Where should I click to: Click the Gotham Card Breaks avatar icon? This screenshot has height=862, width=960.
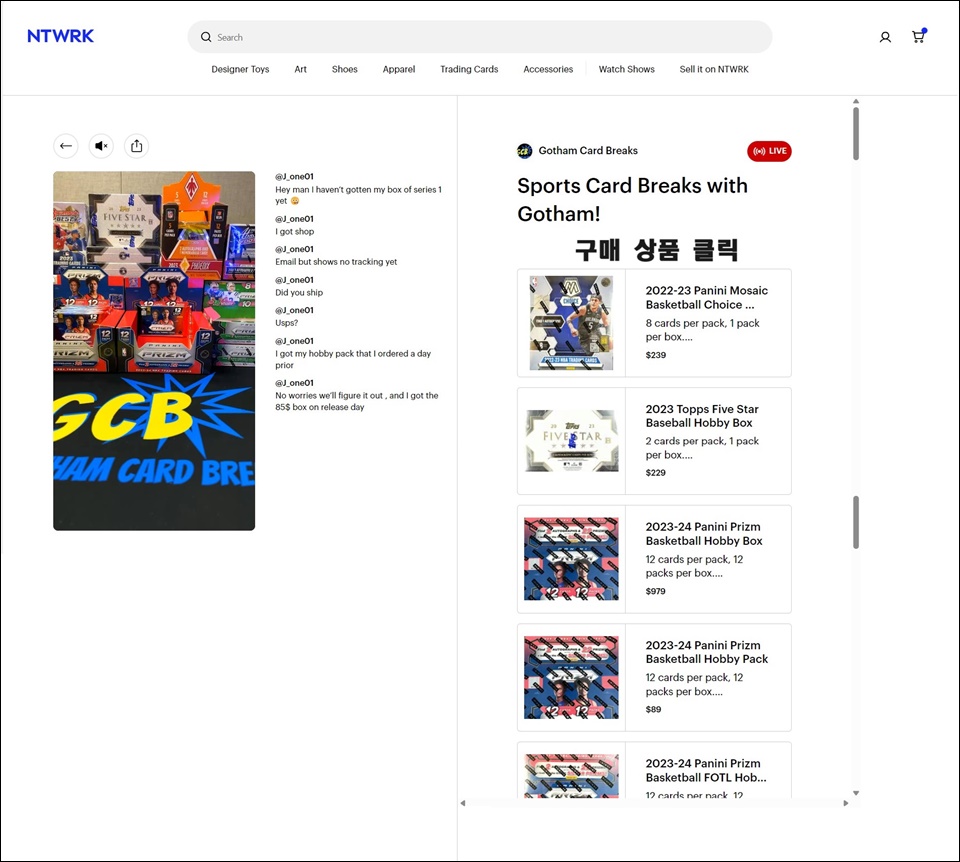point(525,151)
